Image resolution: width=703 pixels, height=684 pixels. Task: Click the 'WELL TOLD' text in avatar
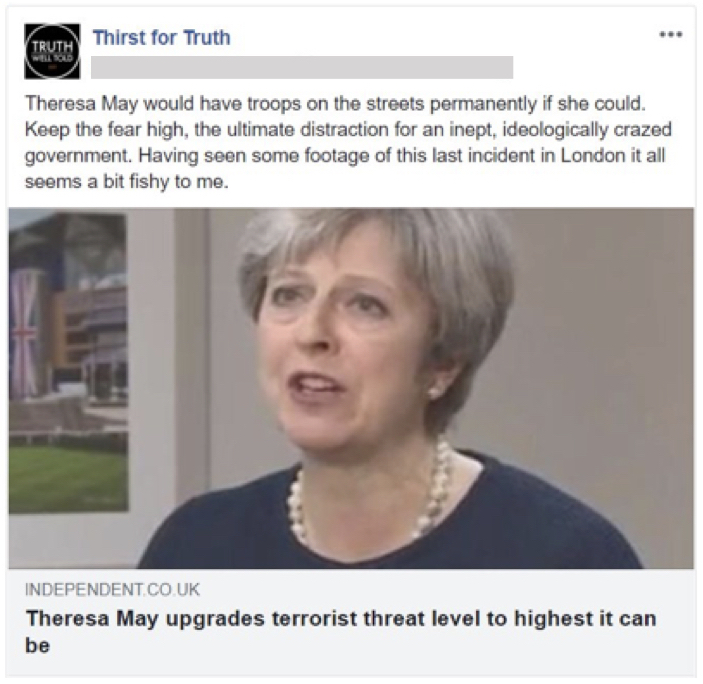point(52,57)
